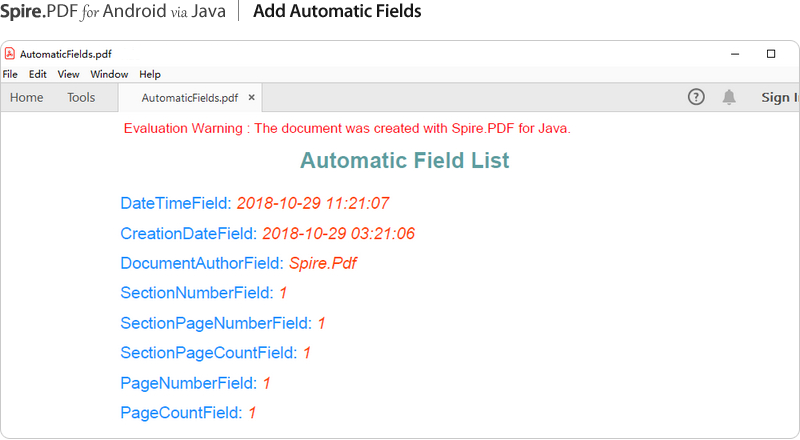Switch to the Home tab
Image resolution: width=800 pixels, height=440 pixels.
click(x=27, y=98)
